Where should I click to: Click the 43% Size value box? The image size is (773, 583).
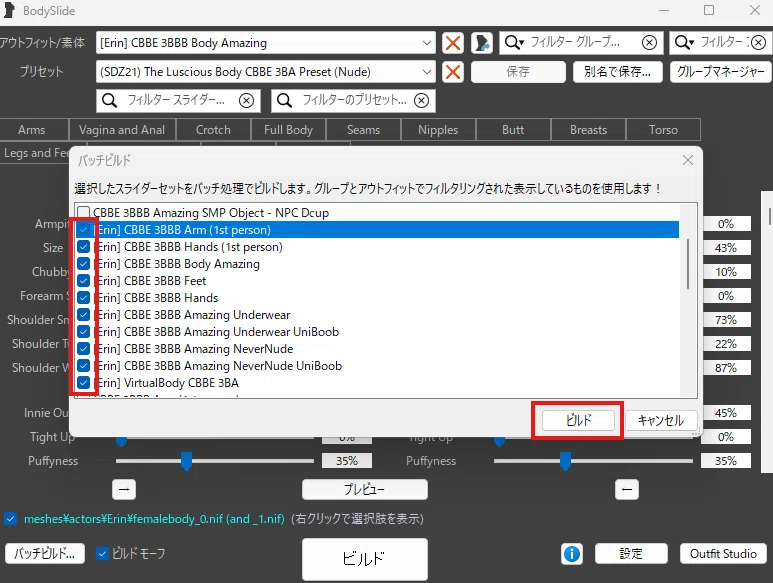point(726,248)
